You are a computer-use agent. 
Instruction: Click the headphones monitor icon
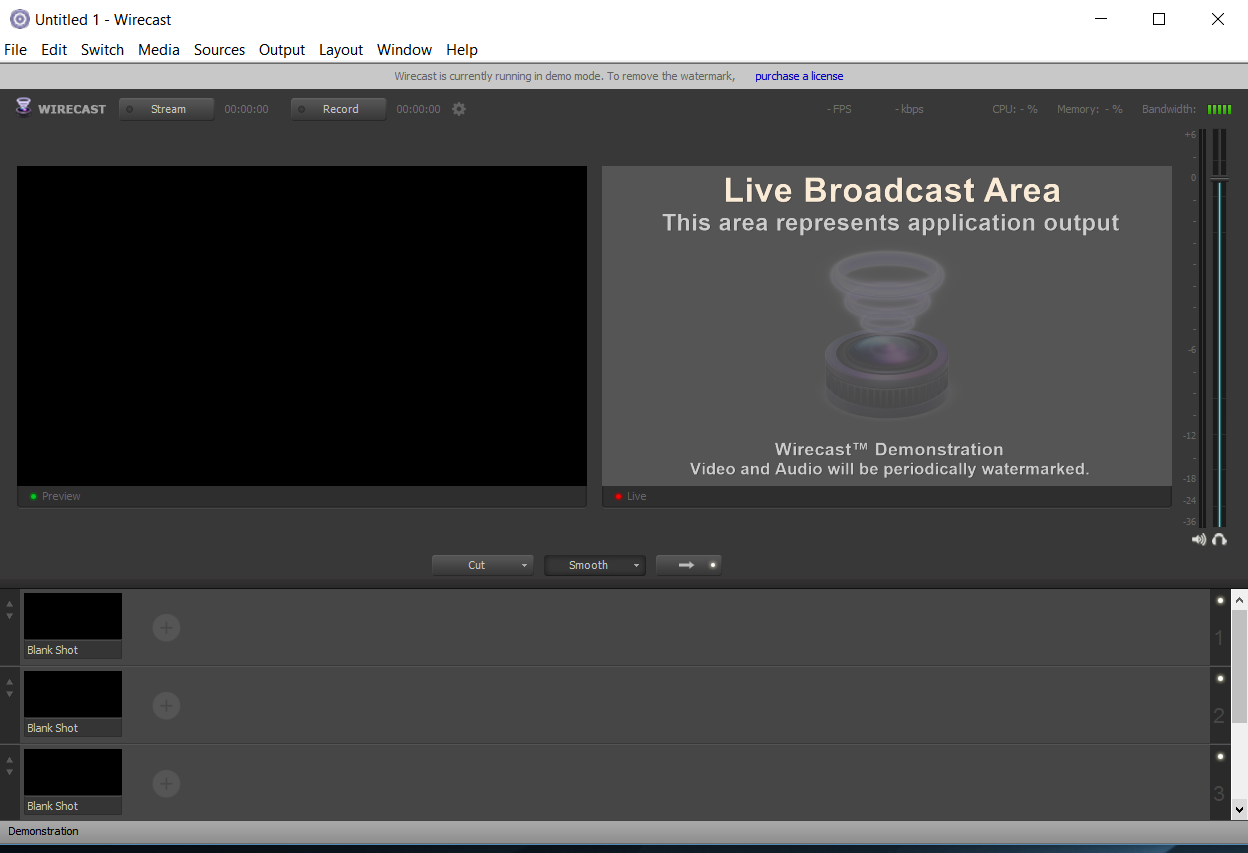(1219, 539)
